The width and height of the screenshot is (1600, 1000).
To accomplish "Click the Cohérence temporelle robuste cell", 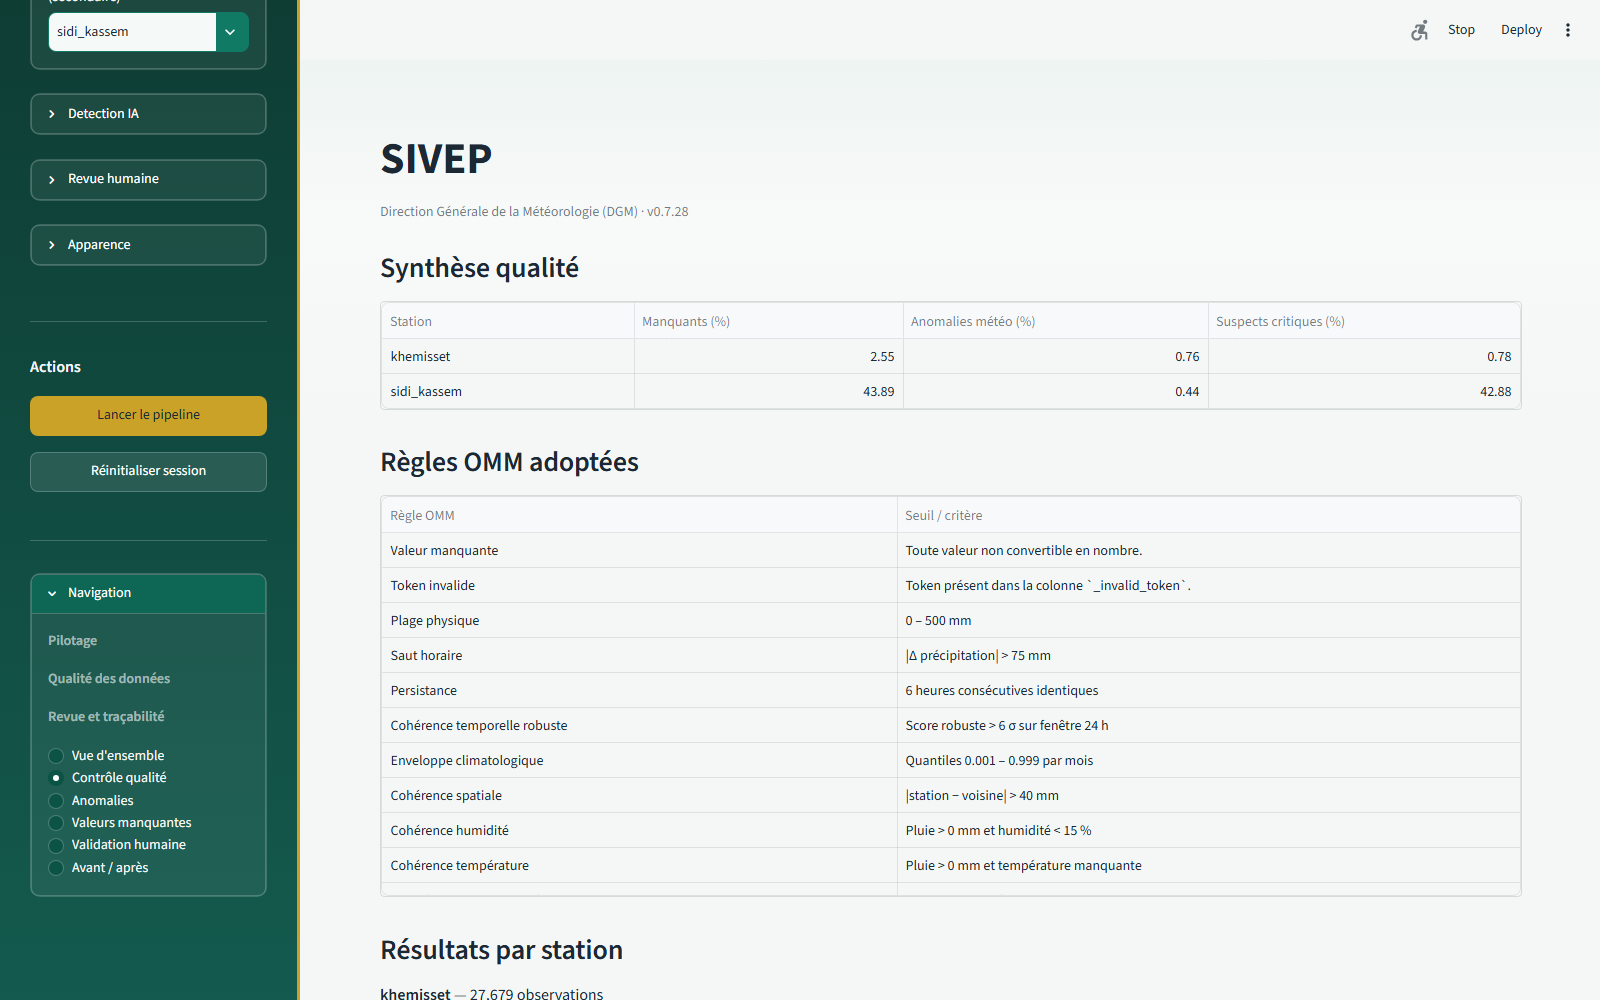I will pyautogui.click(x=639, y=725).
